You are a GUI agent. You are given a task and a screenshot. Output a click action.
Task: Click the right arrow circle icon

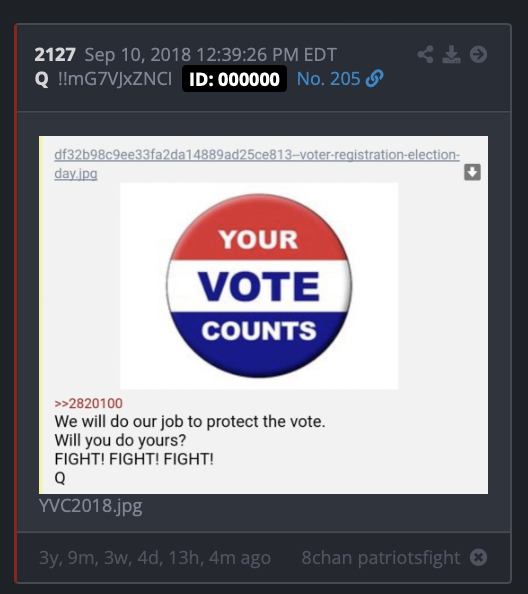click(478, 54)
